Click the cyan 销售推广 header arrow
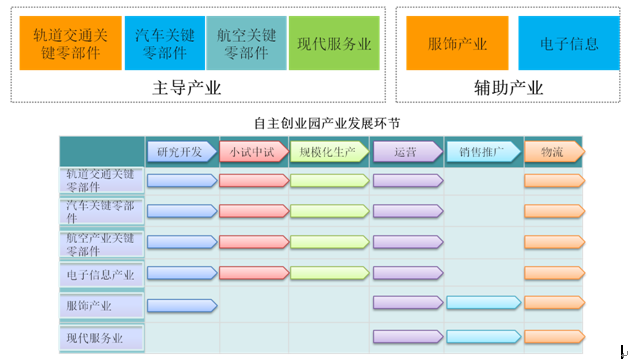Image resolution: width=636 pixels, height=363 pixels. (x=483, y=152)
